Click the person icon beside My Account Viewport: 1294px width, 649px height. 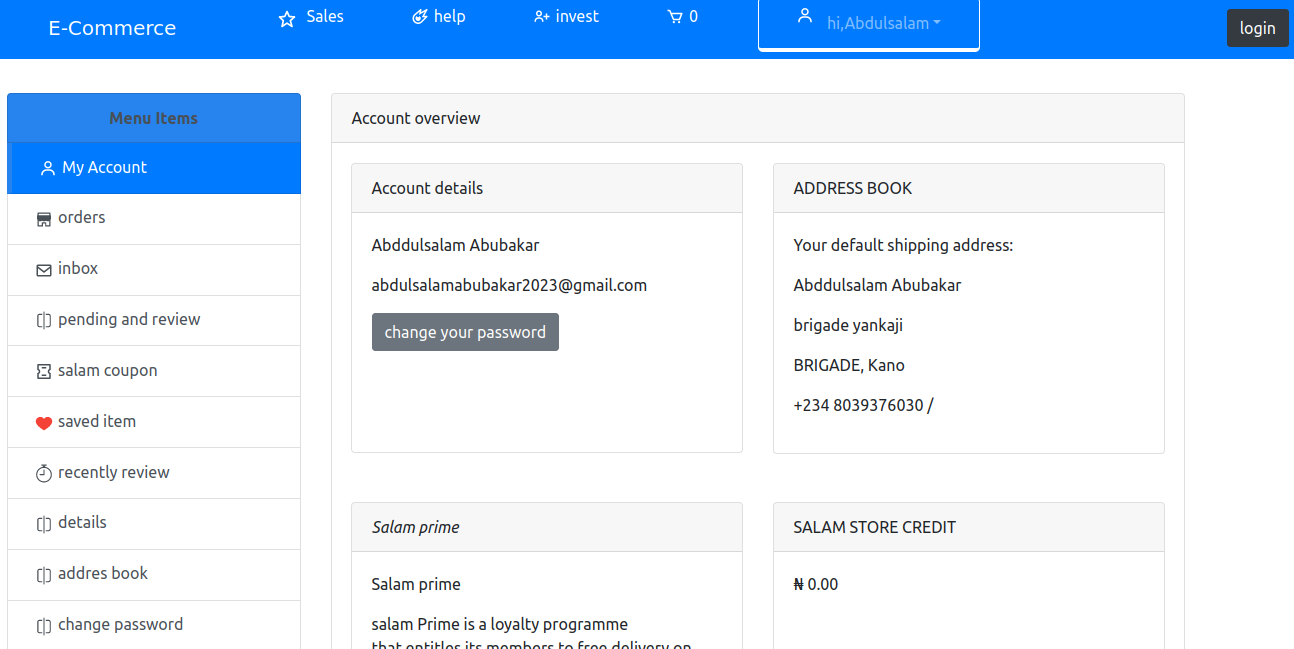pyautogui.click(x=47, y=168)
